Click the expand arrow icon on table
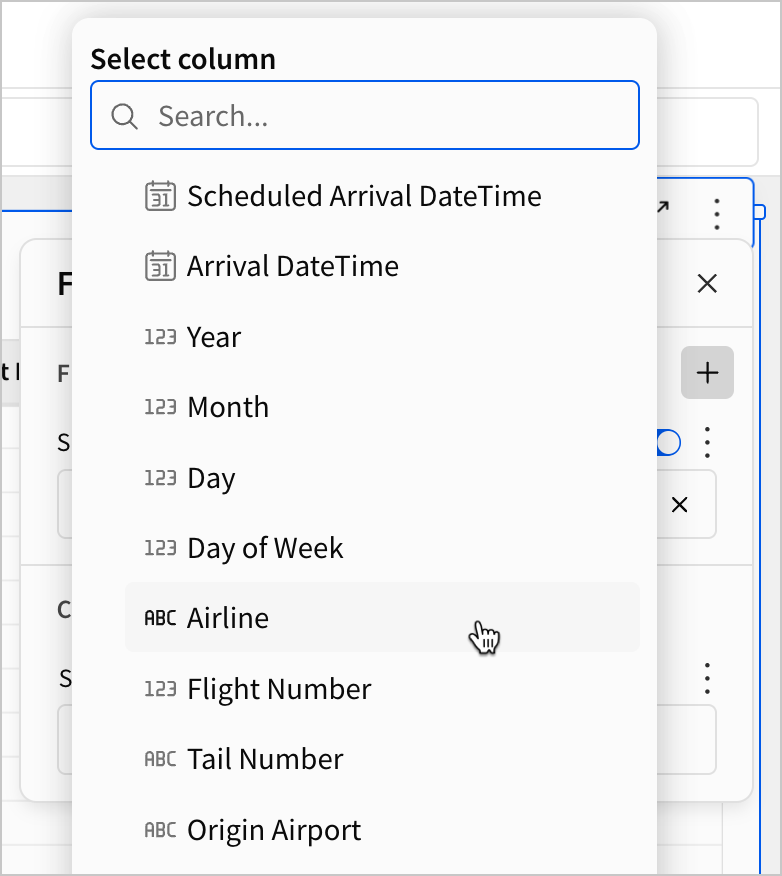 click(x=663, y=207)
